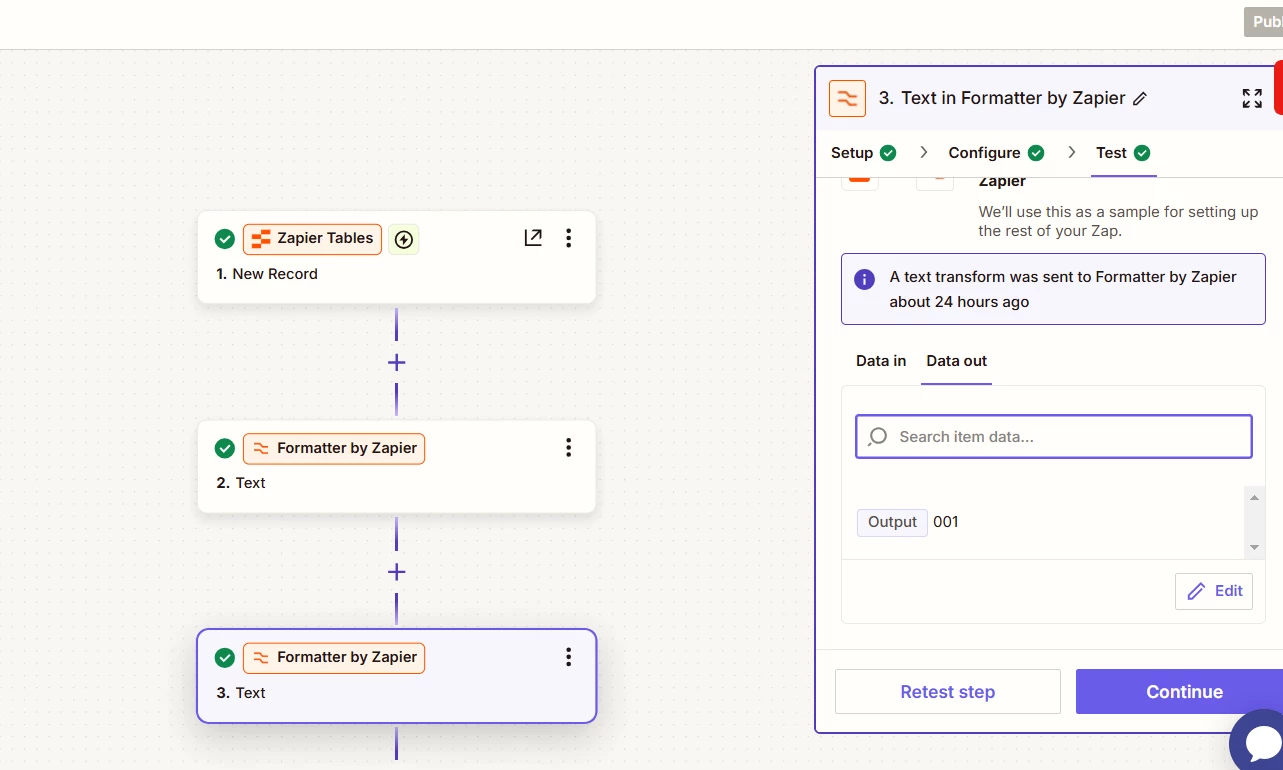Click the info icon in the transform message

[x=864, y=279]
